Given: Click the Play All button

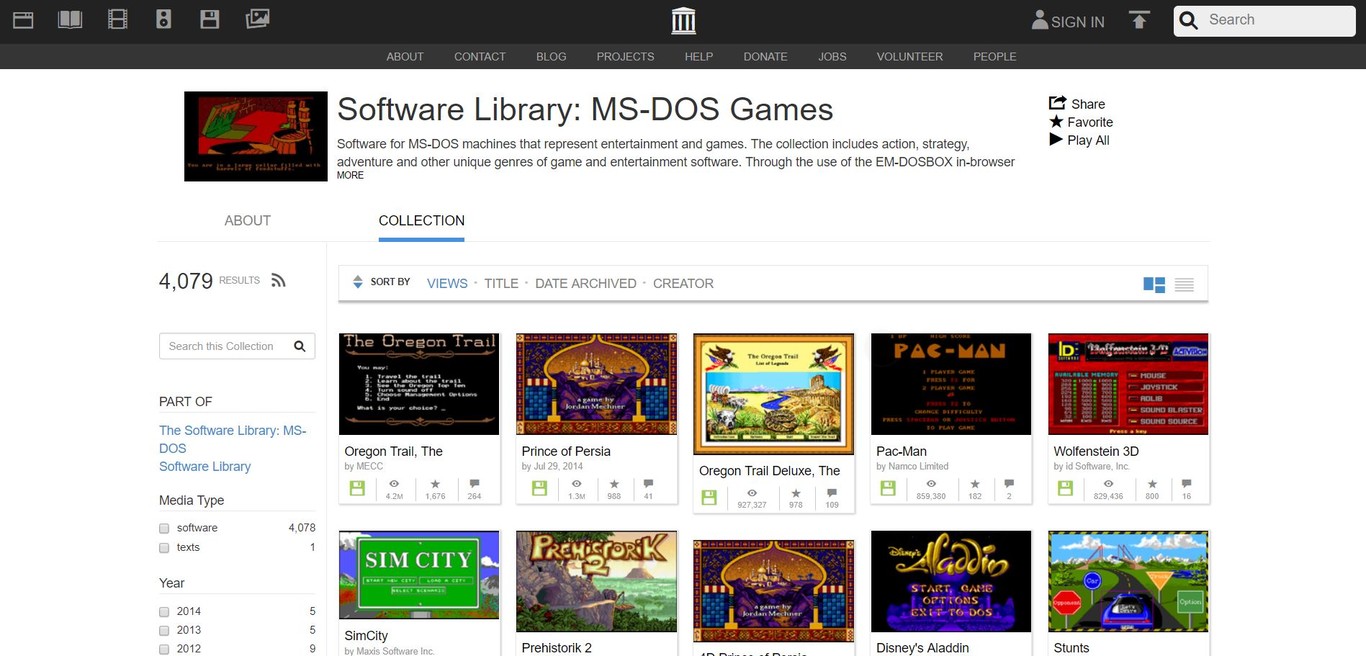Looking at the screenshot, I should click(x=1079, y=140).
